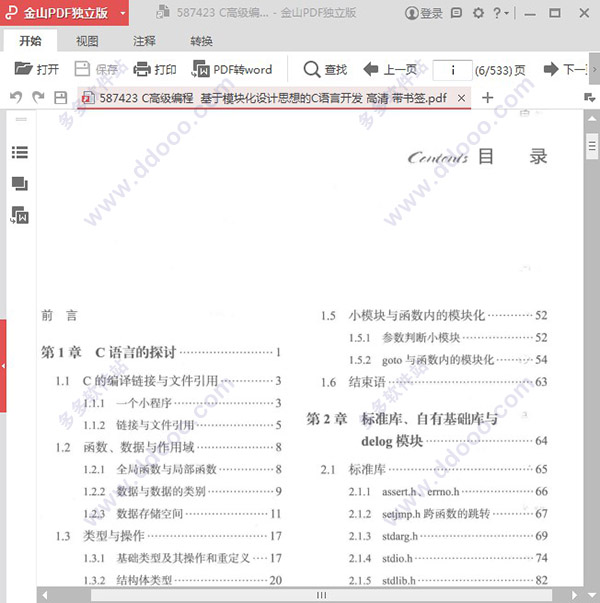Click entry 2.1.4 stdio.h
Image resolution: width=600 pixels, height=603 pixels.
(x=448, y=558)
